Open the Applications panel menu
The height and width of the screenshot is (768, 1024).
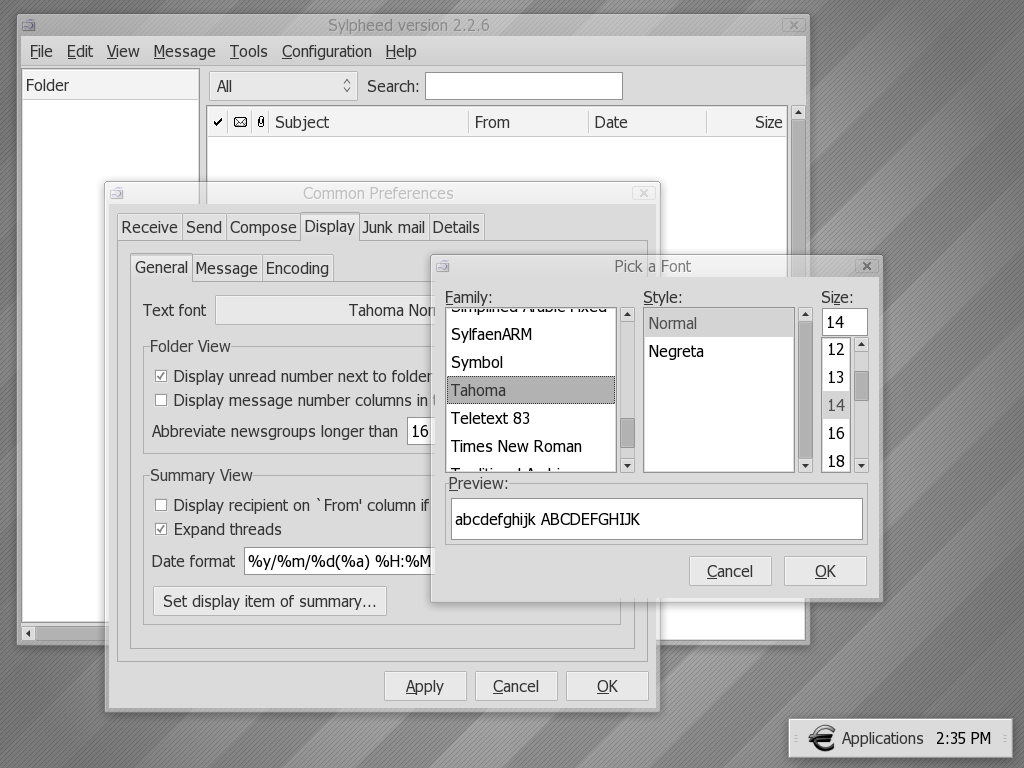click(x=882, y=738)
